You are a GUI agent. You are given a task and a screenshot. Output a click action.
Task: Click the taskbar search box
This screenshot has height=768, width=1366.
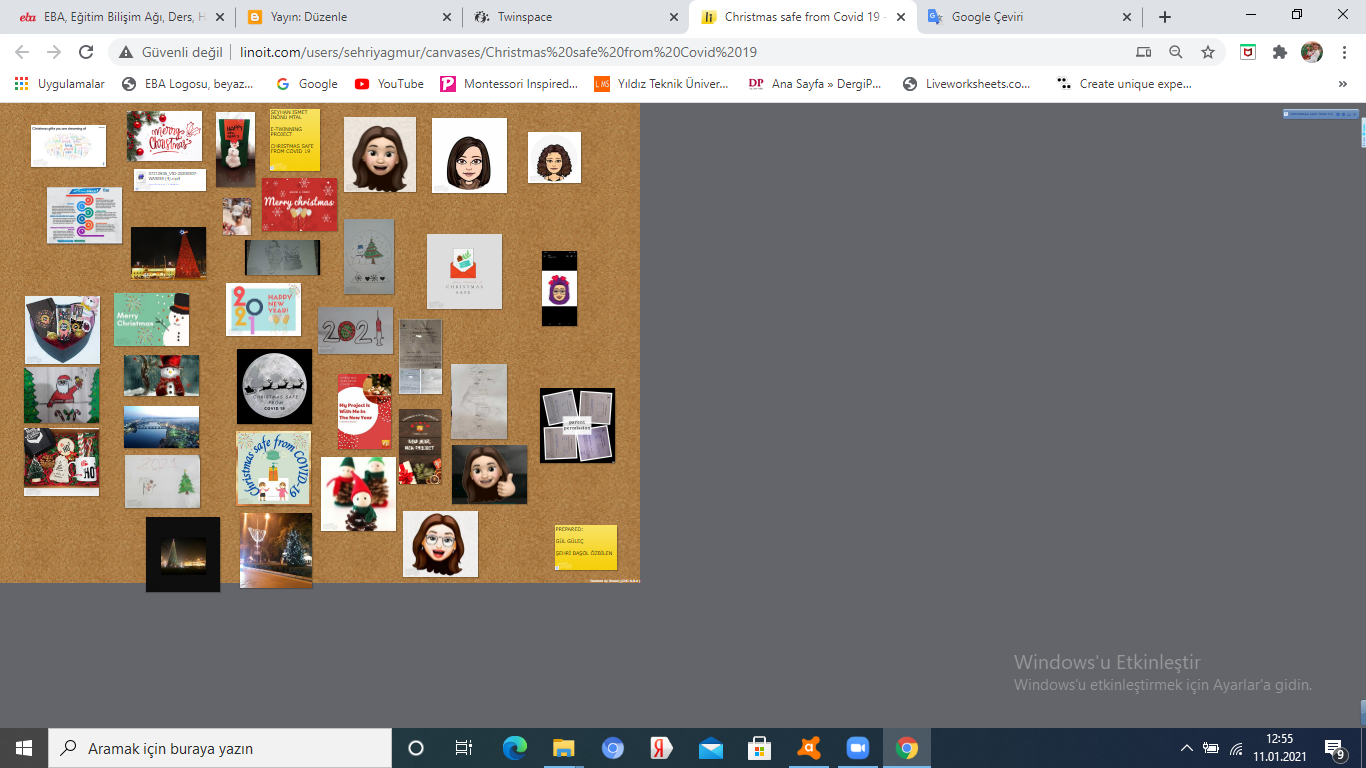pos(220,748)
